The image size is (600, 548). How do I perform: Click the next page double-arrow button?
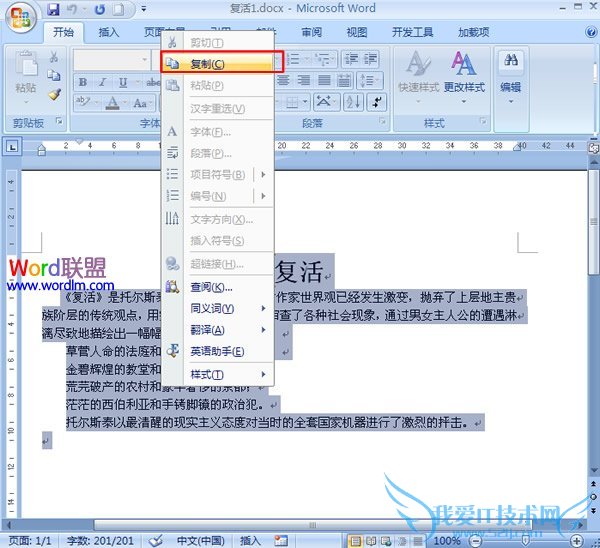click(x=594, y=510)
